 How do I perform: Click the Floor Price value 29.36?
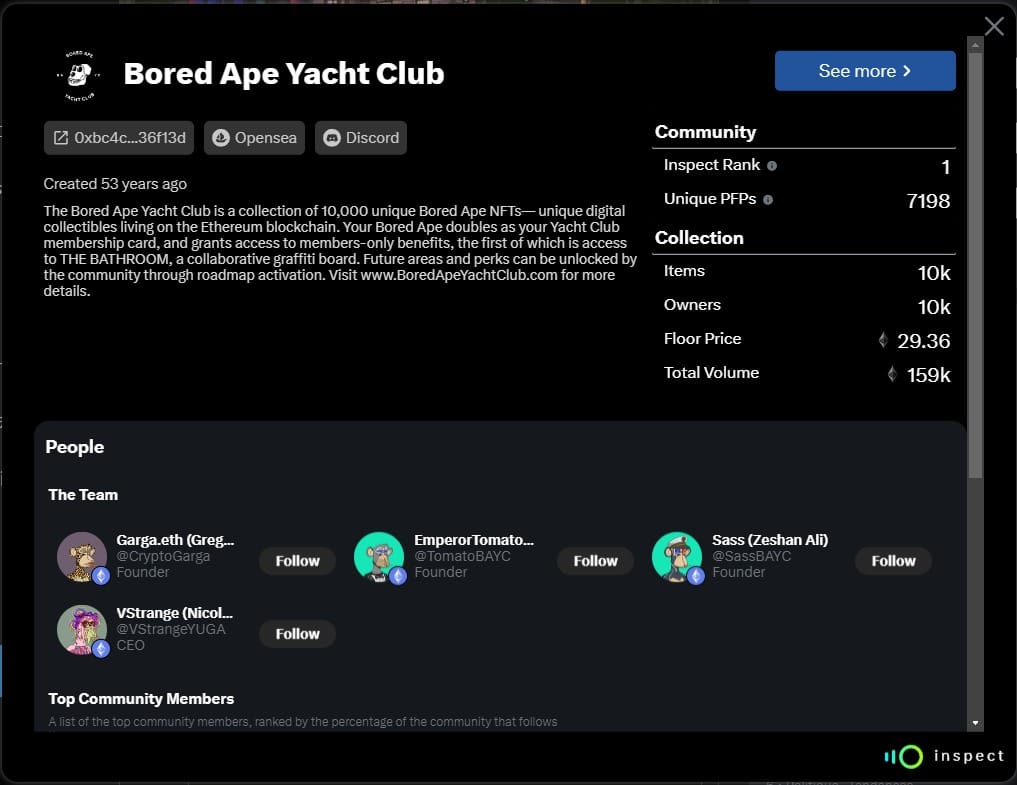[x=924, y=341]
